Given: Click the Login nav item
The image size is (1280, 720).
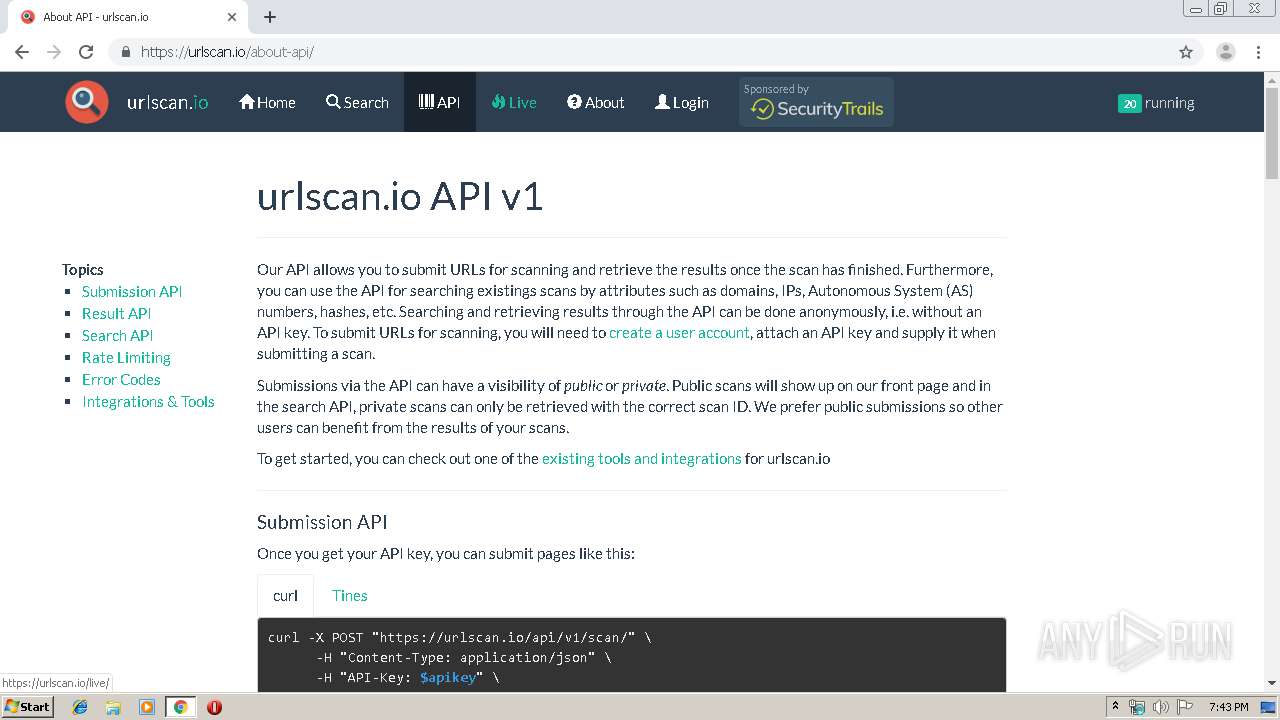Looking at the screenshot, I should (x=682, y=102).
